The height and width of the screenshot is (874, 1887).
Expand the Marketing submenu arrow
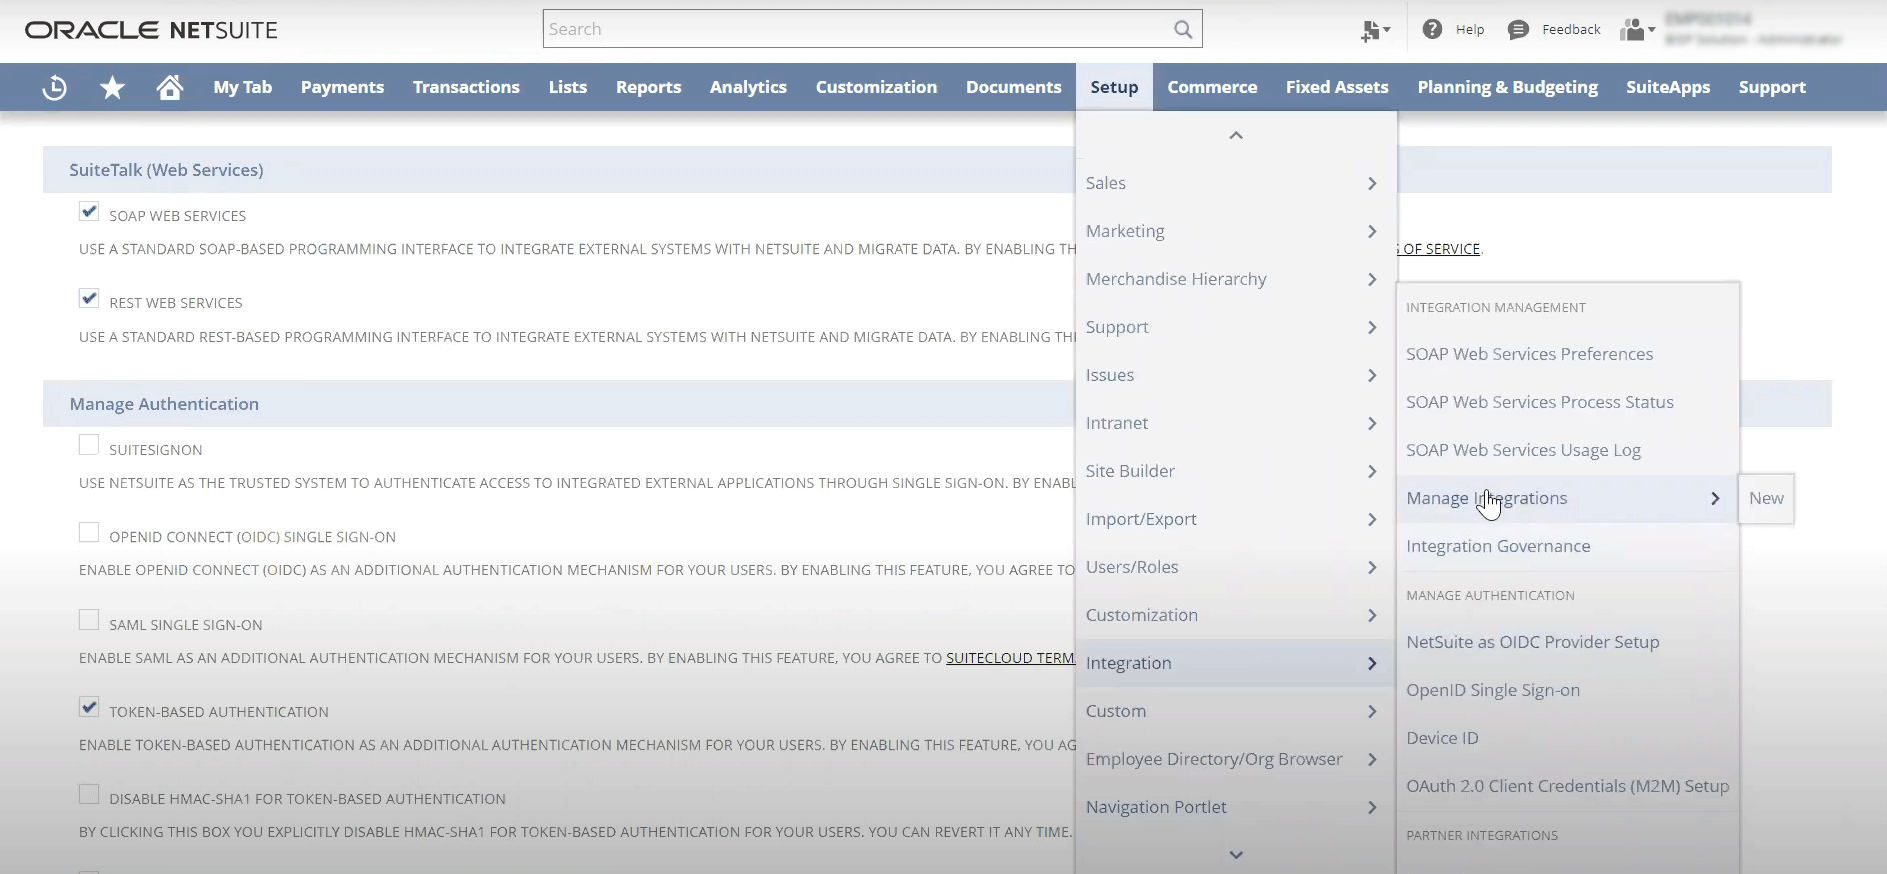pos(1372,231)
